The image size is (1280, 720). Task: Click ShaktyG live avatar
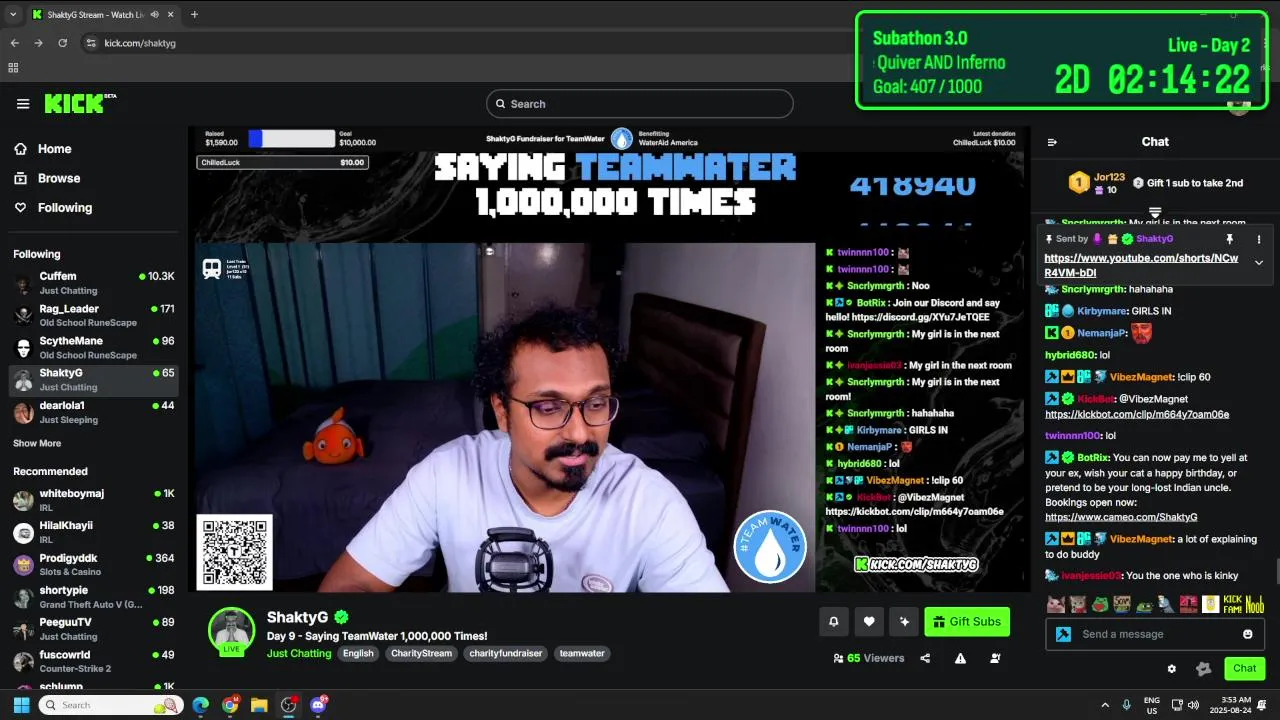click(x=231, y=631)
